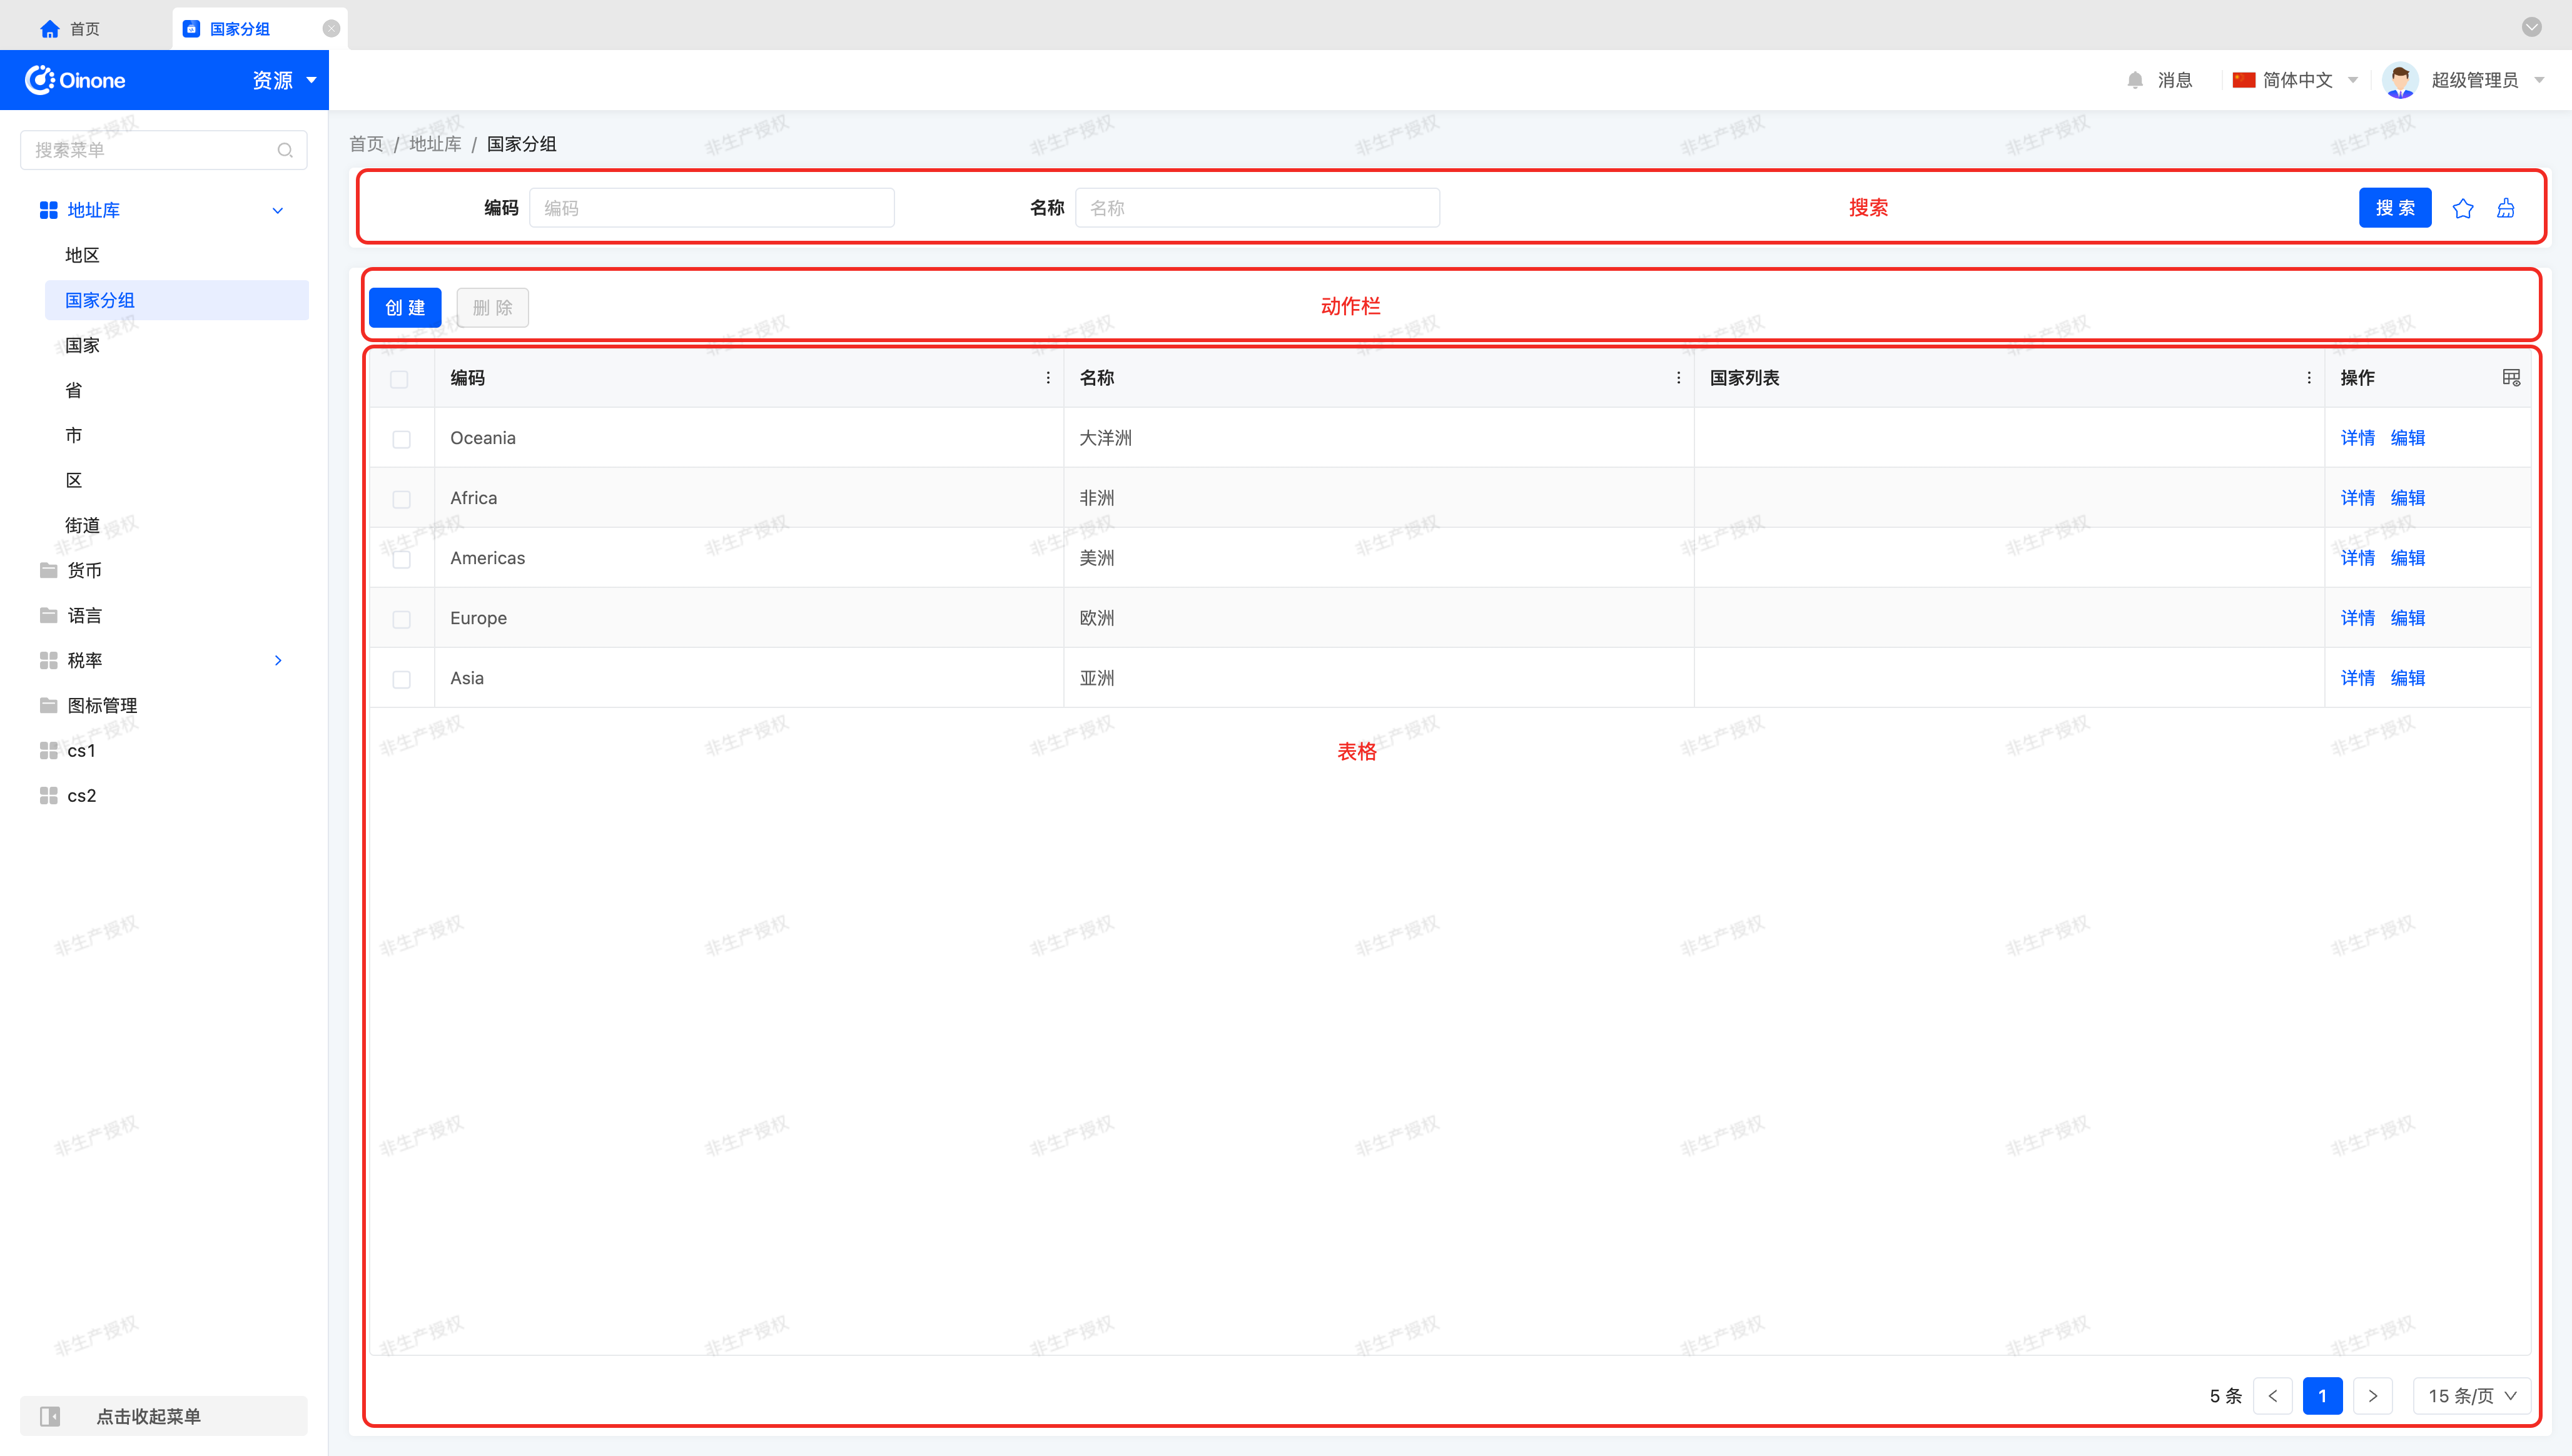This screenshot has width=2572, height=1456.
Task: Open the table column settings icon
Action: 2510,377
